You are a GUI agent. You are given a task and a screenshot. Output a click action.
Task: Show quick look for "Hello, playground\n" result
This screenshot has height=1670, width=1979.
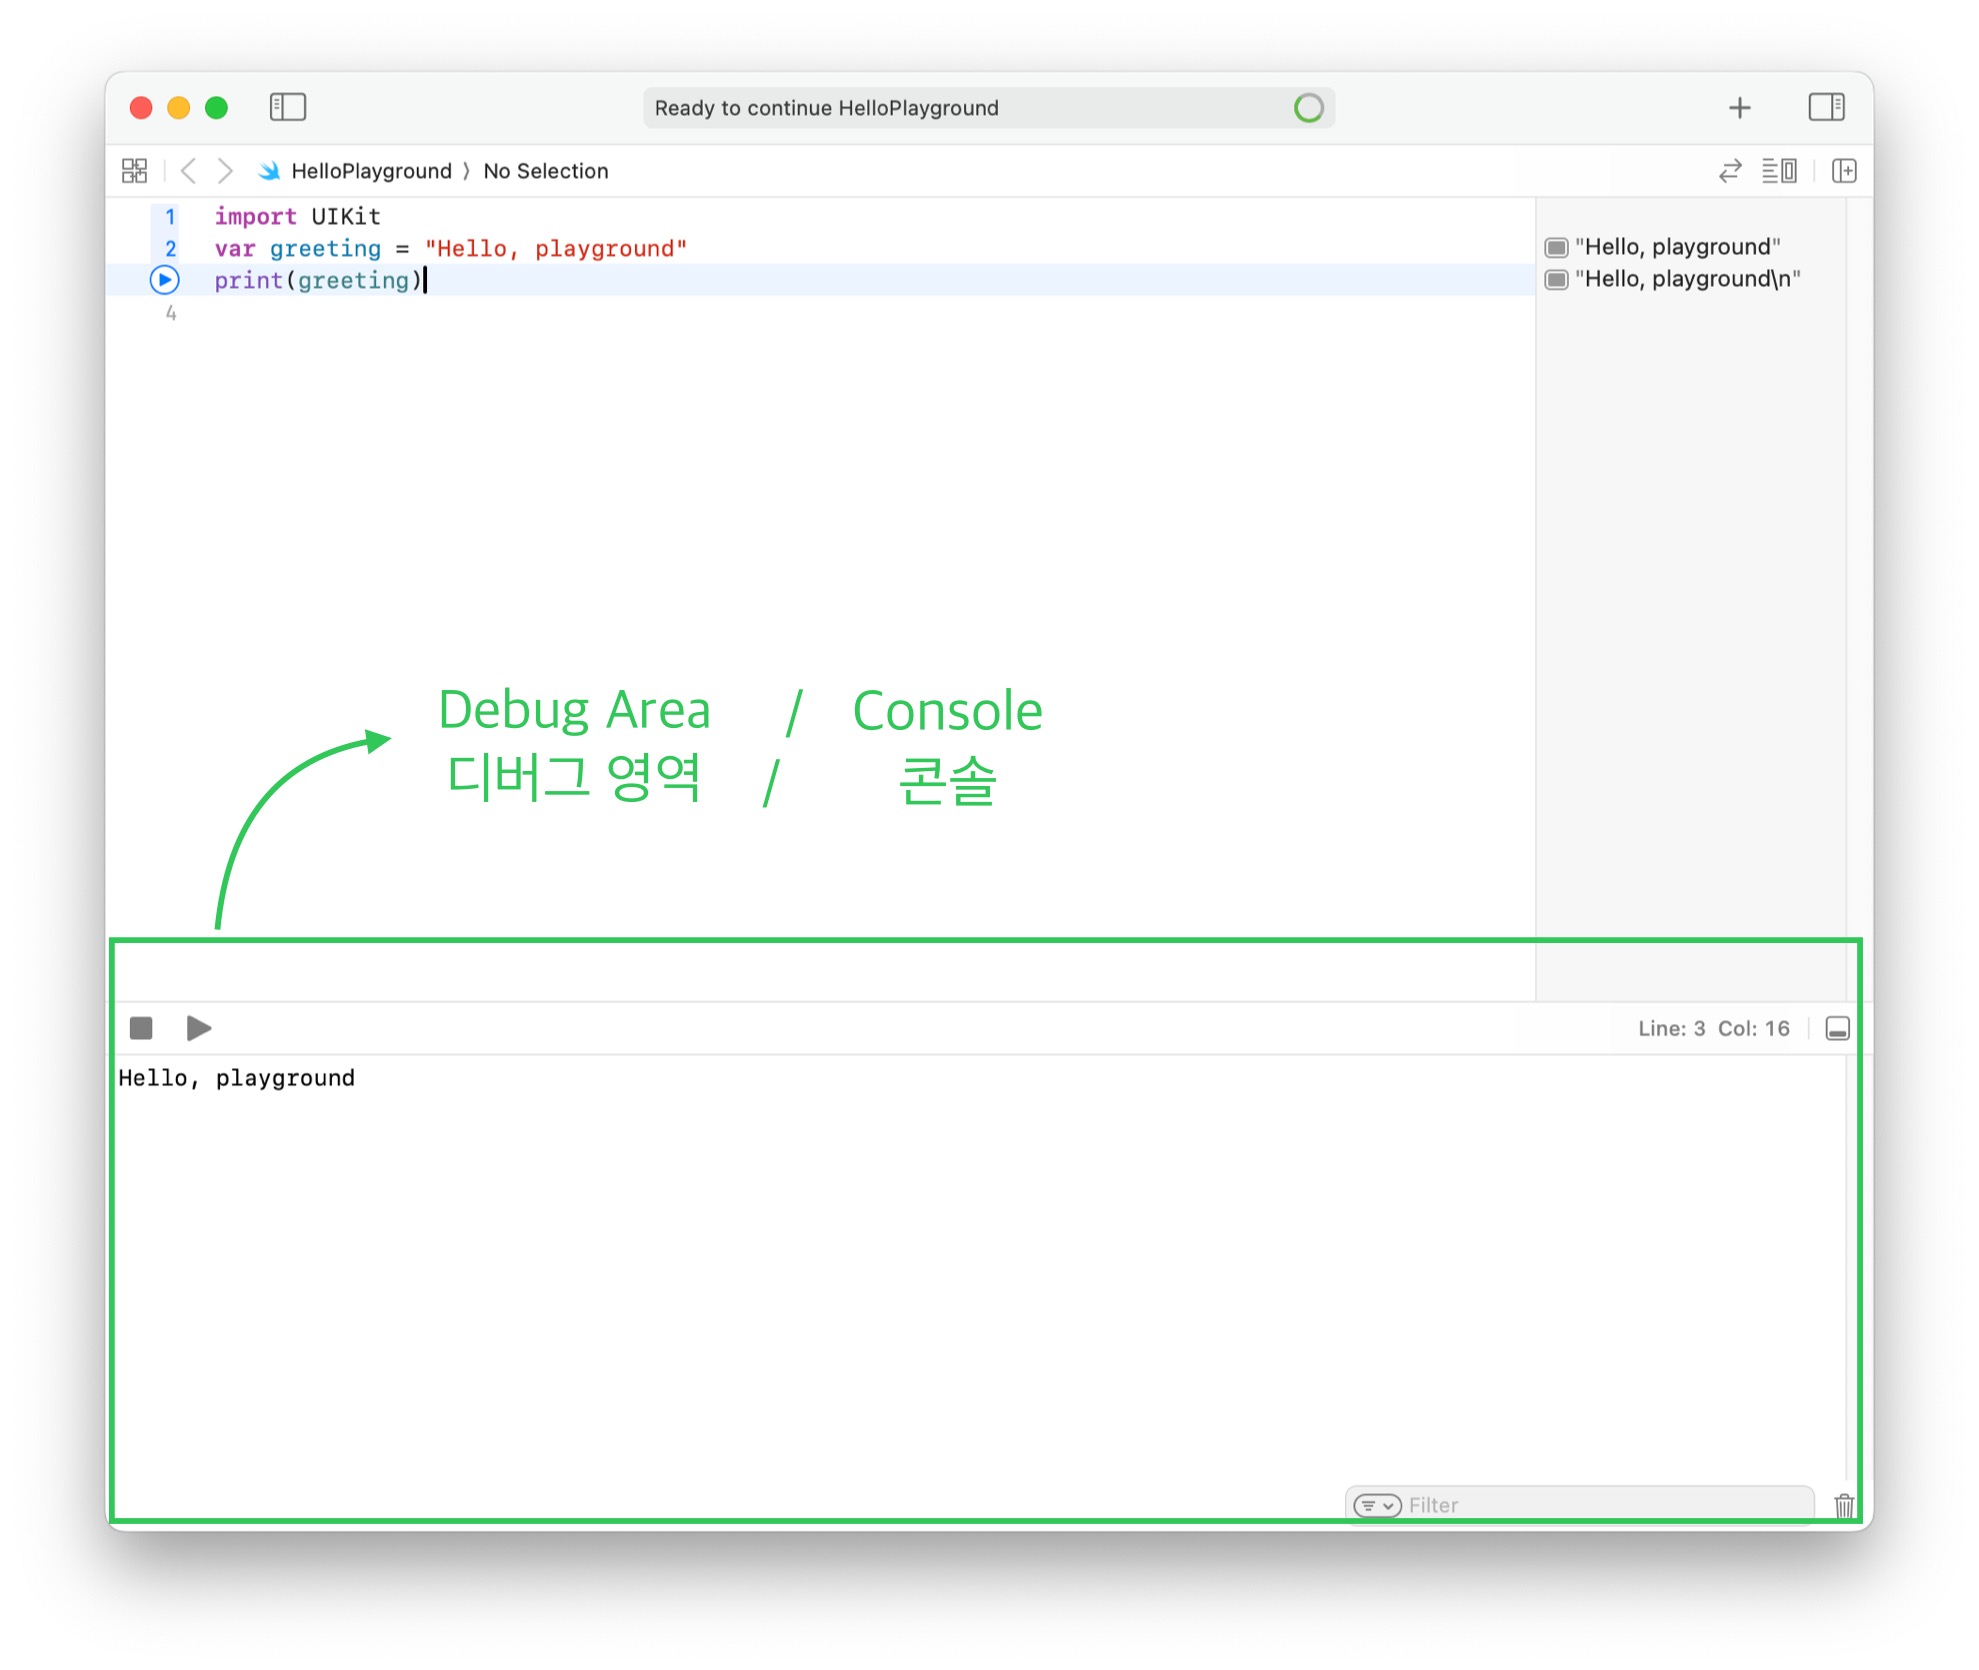click(1556, 279)
